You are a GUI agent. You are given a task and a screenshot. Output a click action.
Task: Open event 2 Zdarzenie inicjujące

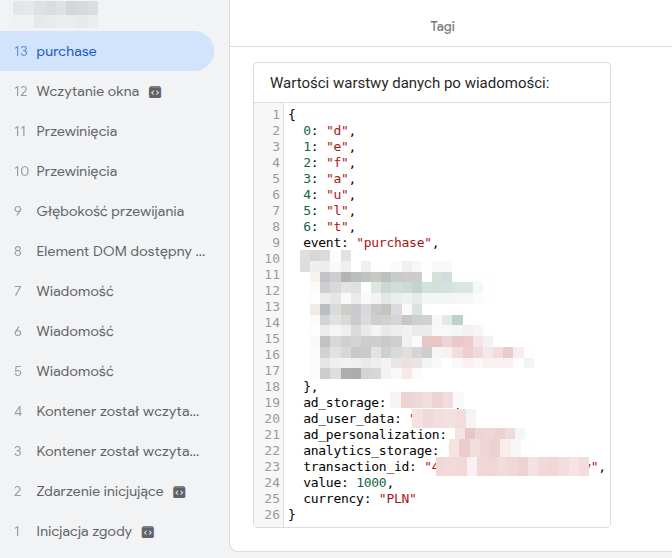tap(100, 491)
